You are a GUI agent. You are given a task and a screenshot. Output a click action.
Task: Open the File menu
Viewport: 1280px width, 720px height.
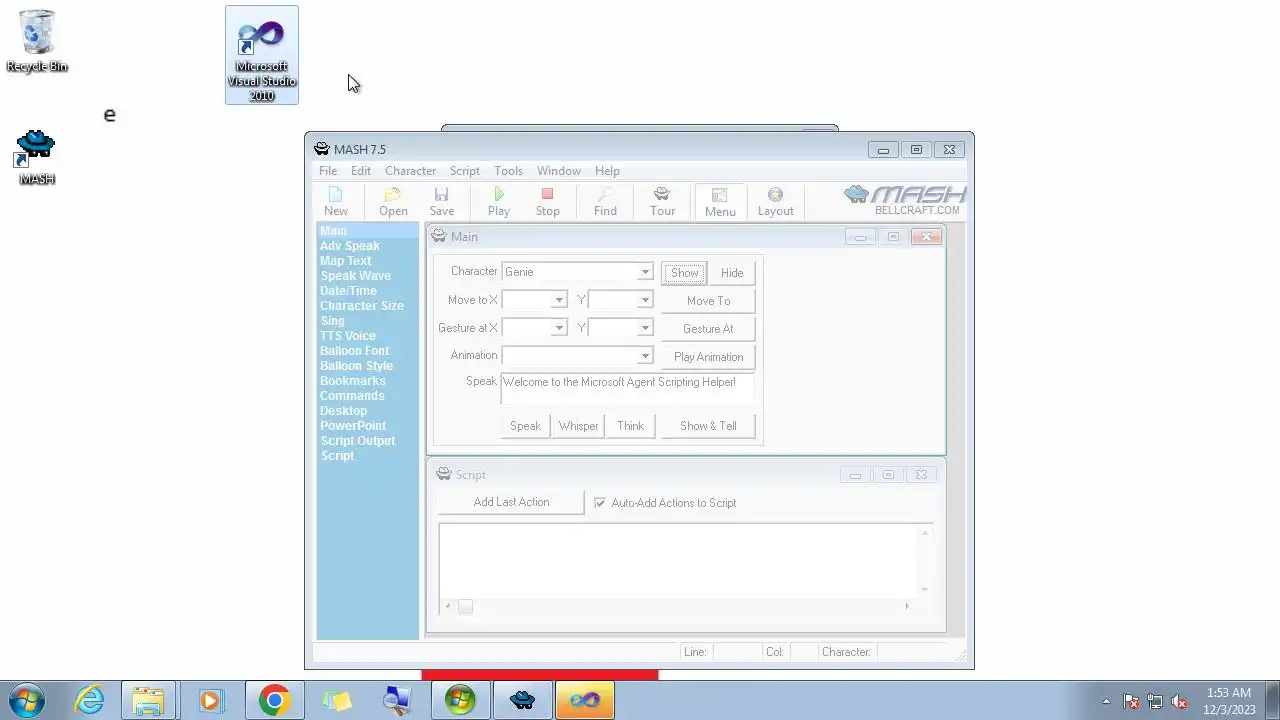pyautogui.click(x=328, y=171)
